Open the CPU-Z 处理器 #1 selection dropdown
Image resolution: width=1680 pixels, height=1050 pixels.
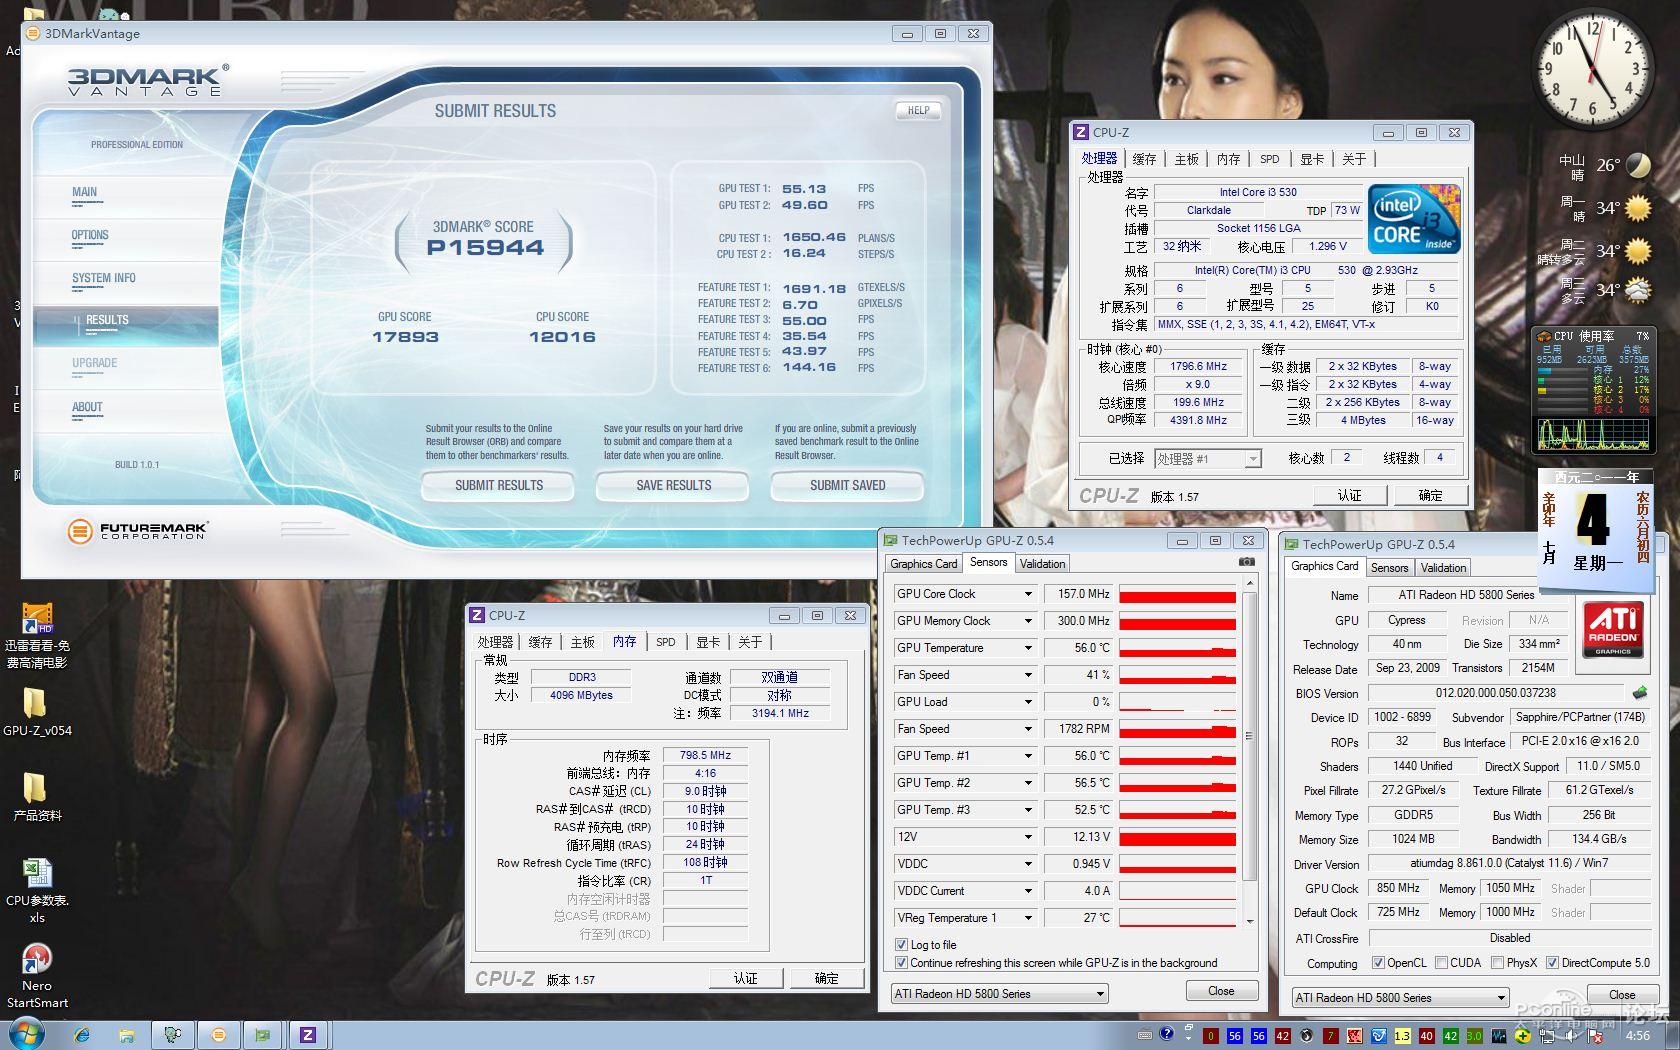click(1207, 459)
